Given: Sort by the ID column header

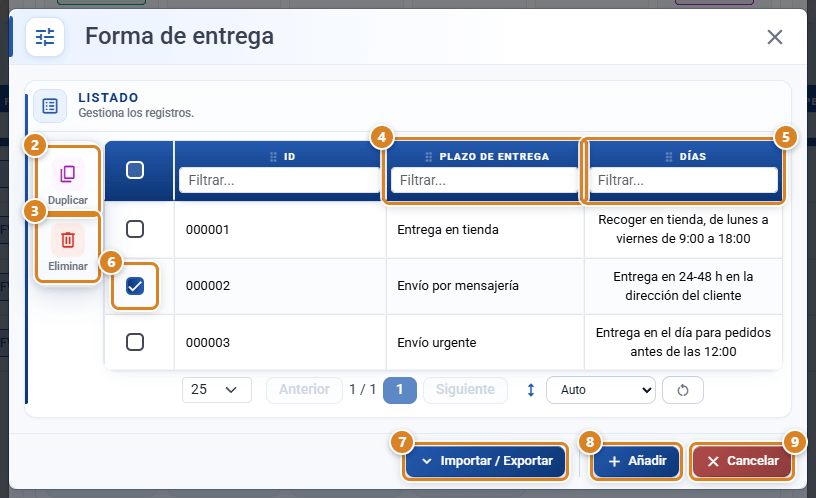Looking at the screenshot, I should pos(289,157).
